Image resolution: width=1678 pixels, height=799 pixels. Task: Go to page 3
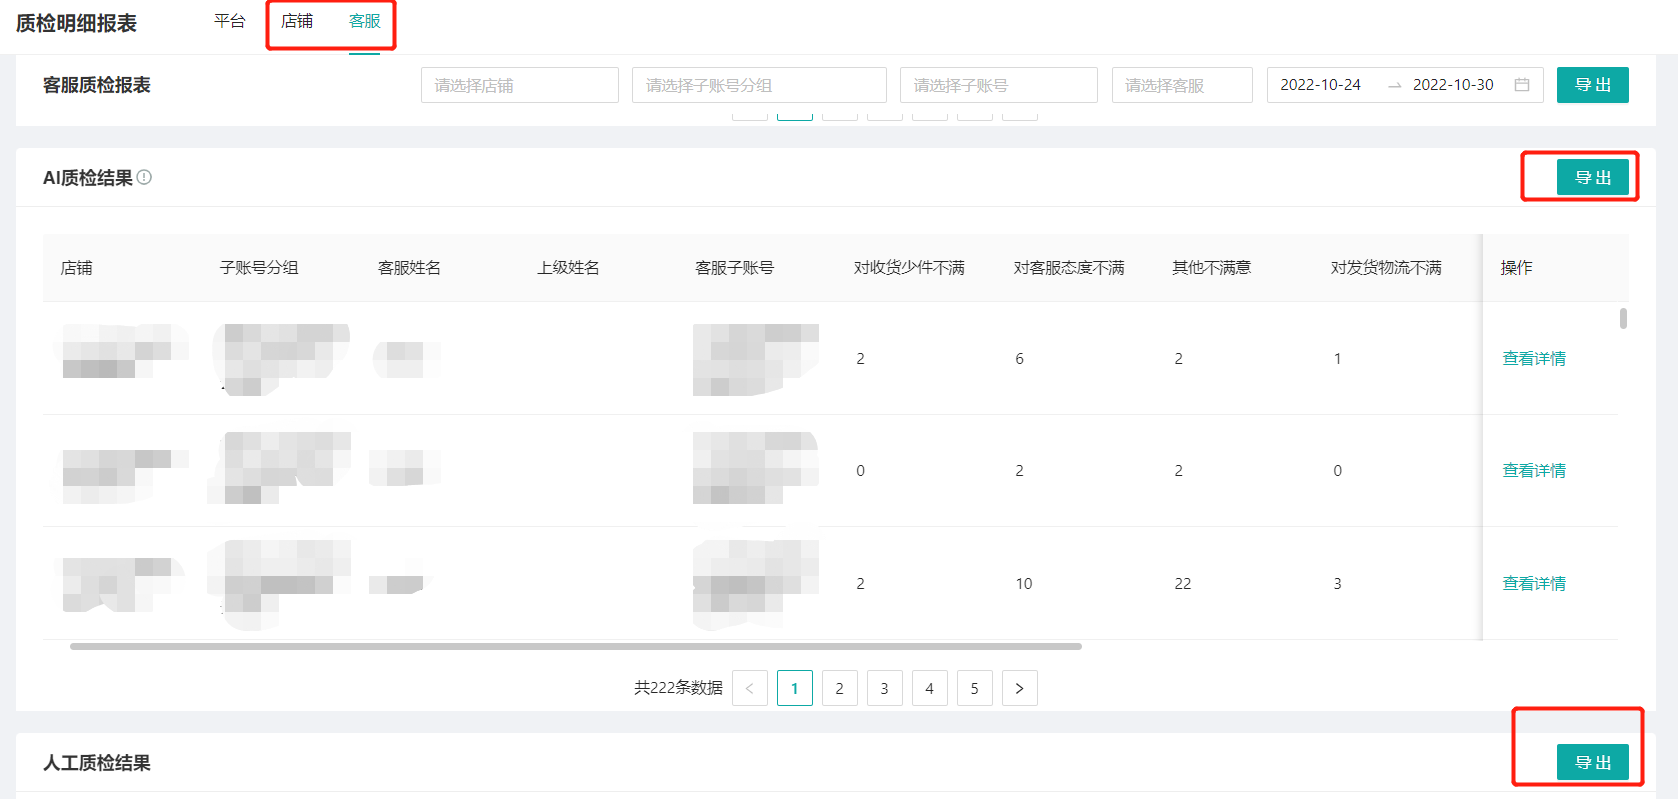[x=885, y=688]
